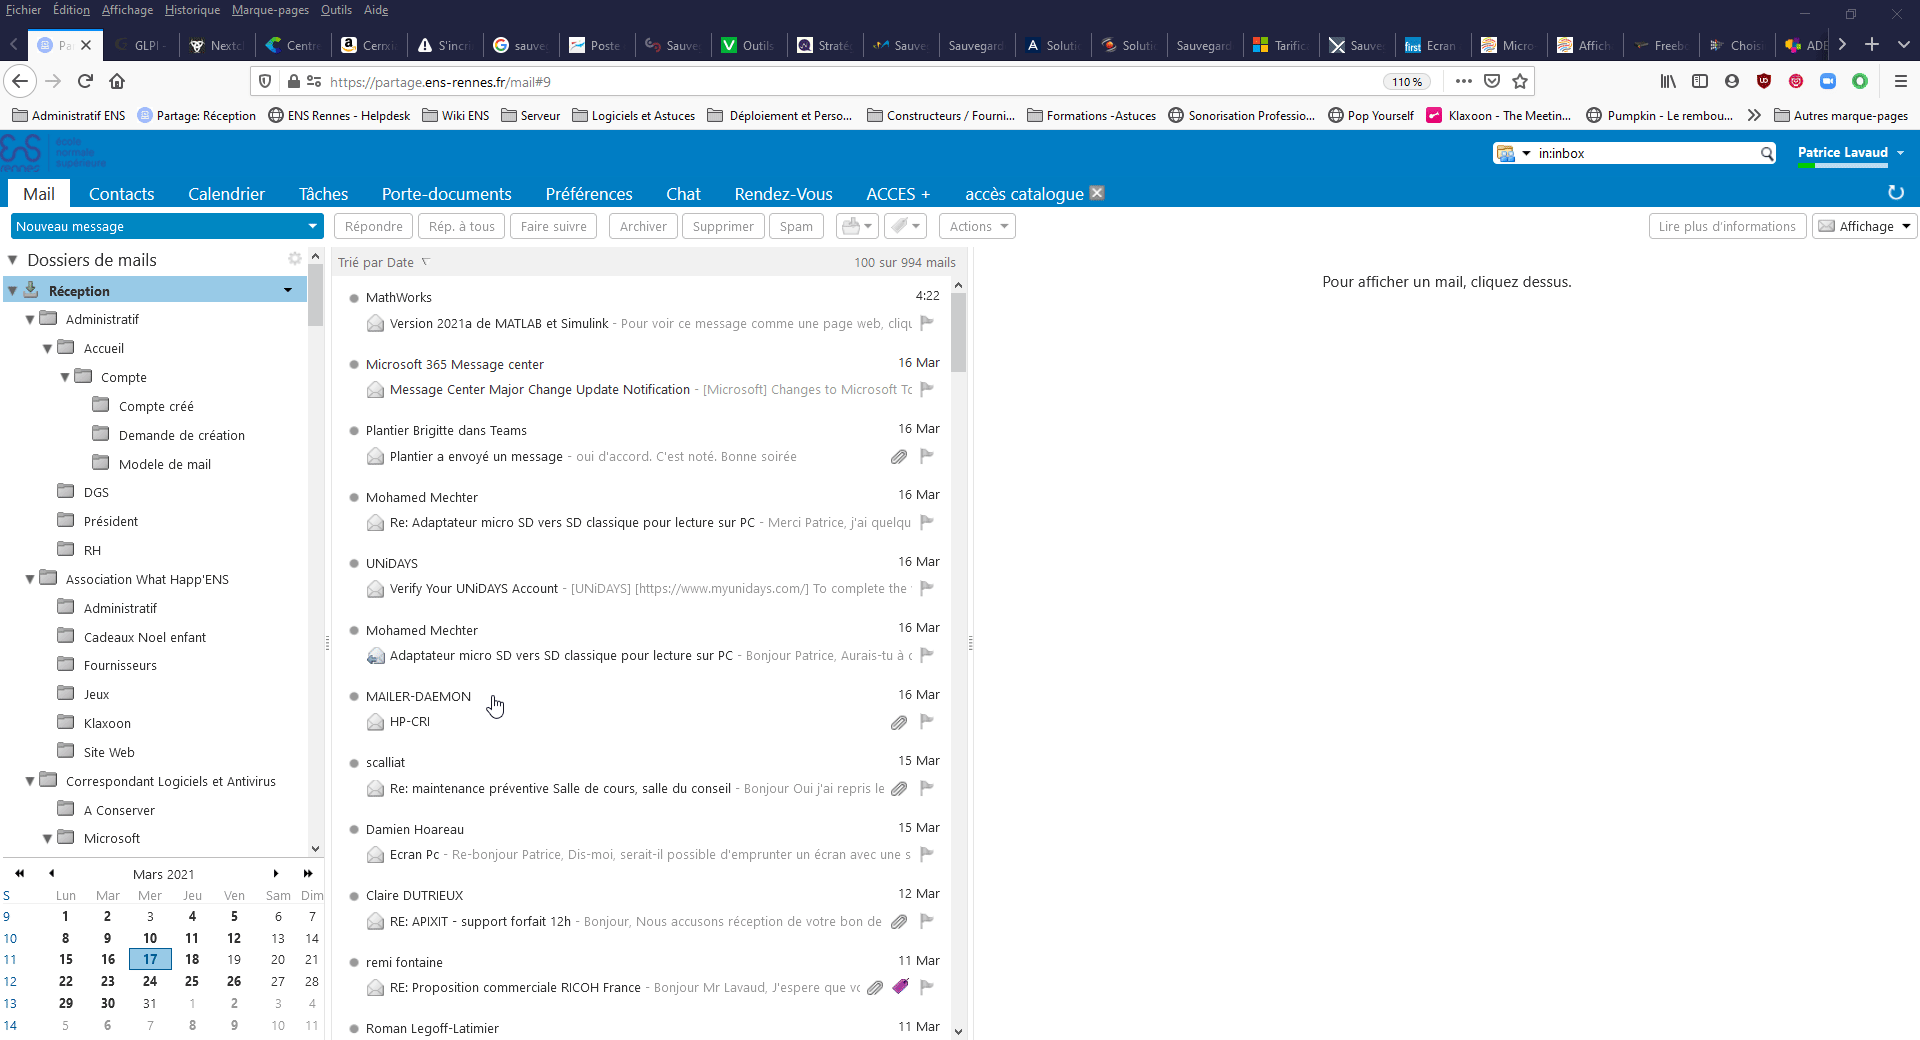The width and height of the screenshot is (1920, 1040).
Task: Click the refresh icon beside Patrice Lavaud
Action: point(1895,193)
